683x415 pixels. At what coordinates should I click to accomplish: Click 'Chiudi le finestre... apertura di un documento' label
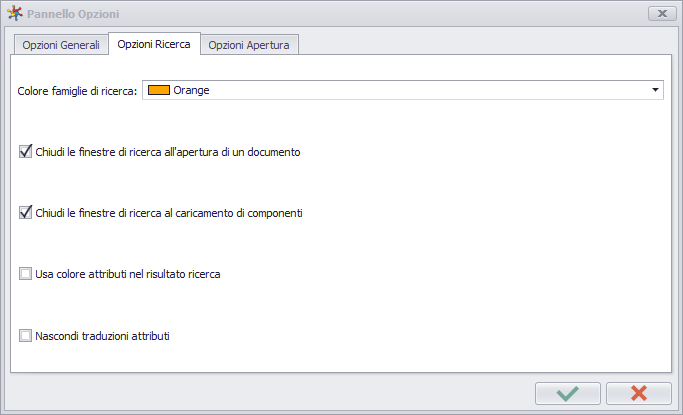(x=168, y=152)
